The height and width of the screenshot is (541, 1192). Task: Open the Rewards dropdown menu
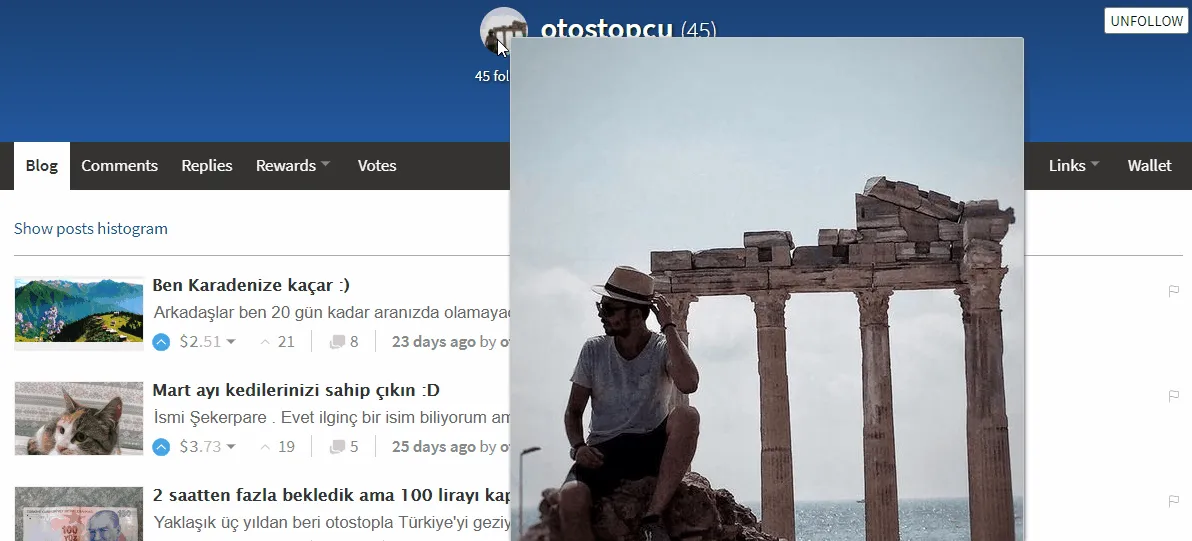tap(293, 166)
